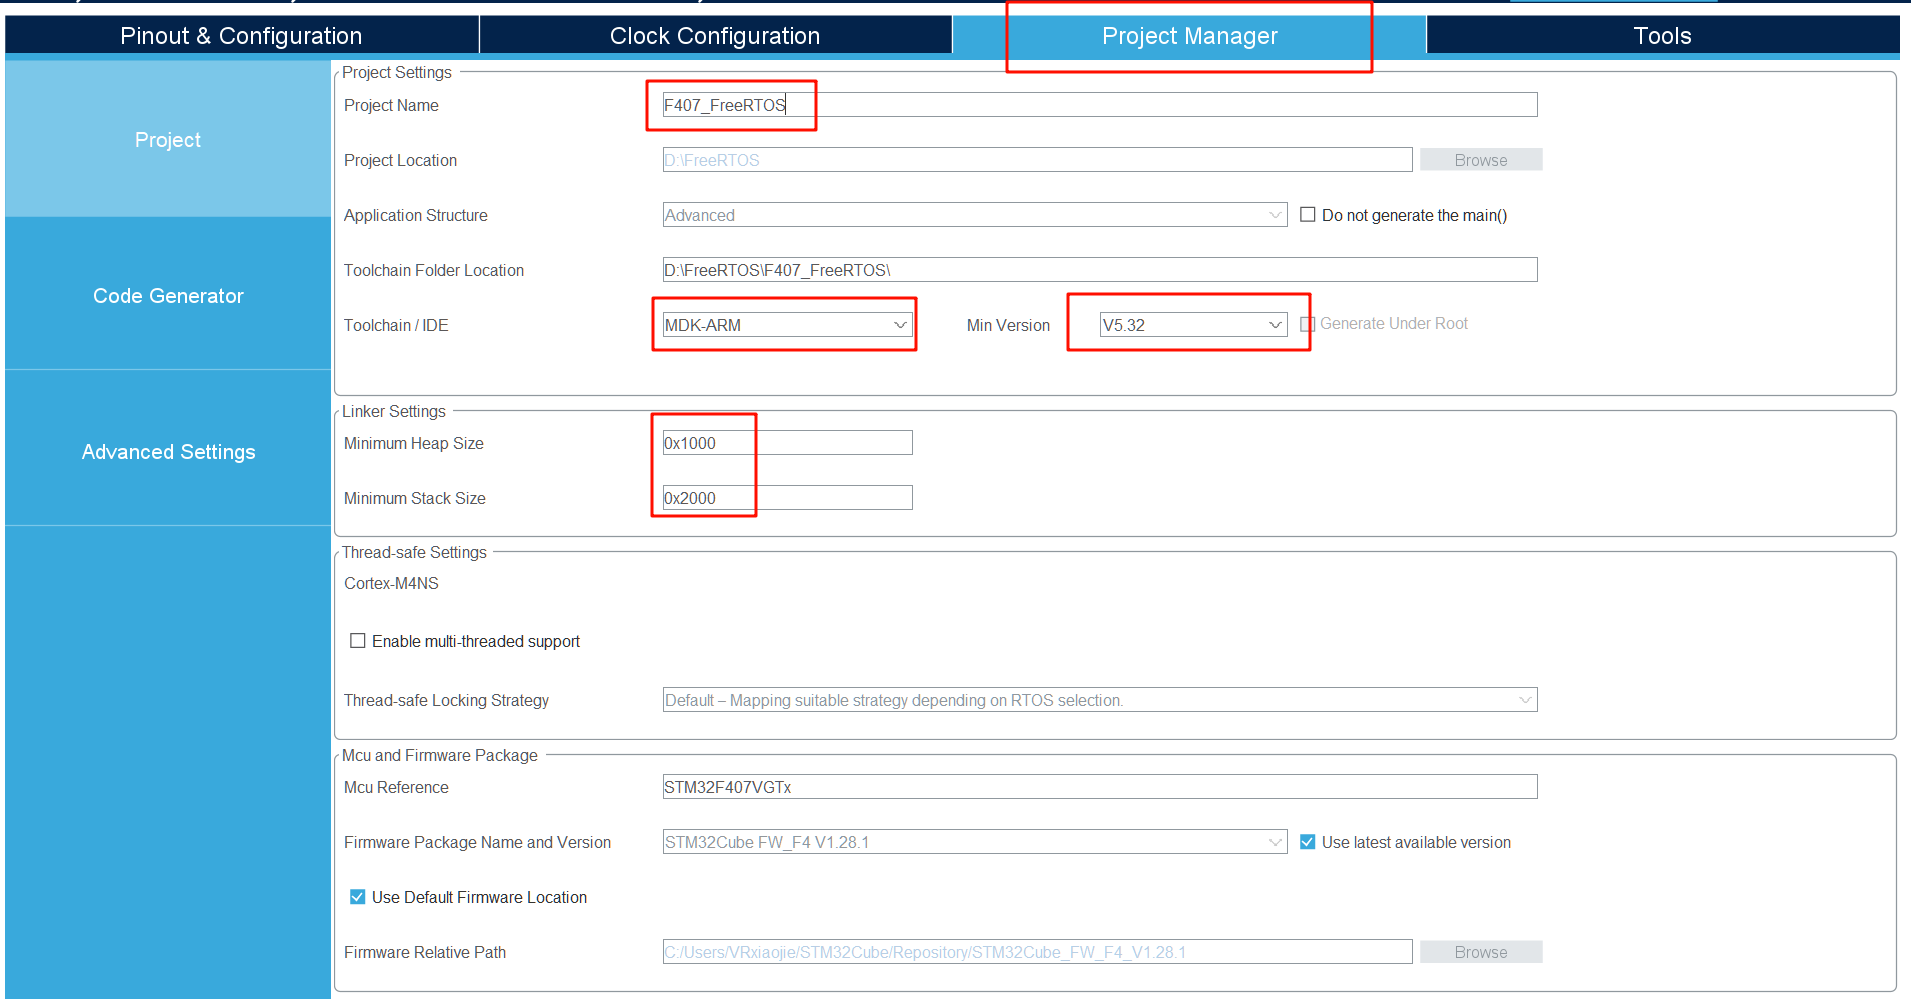Click the Application Structure label
The width and height of the screenshot is (1911, 1000).
click(416, 215)
